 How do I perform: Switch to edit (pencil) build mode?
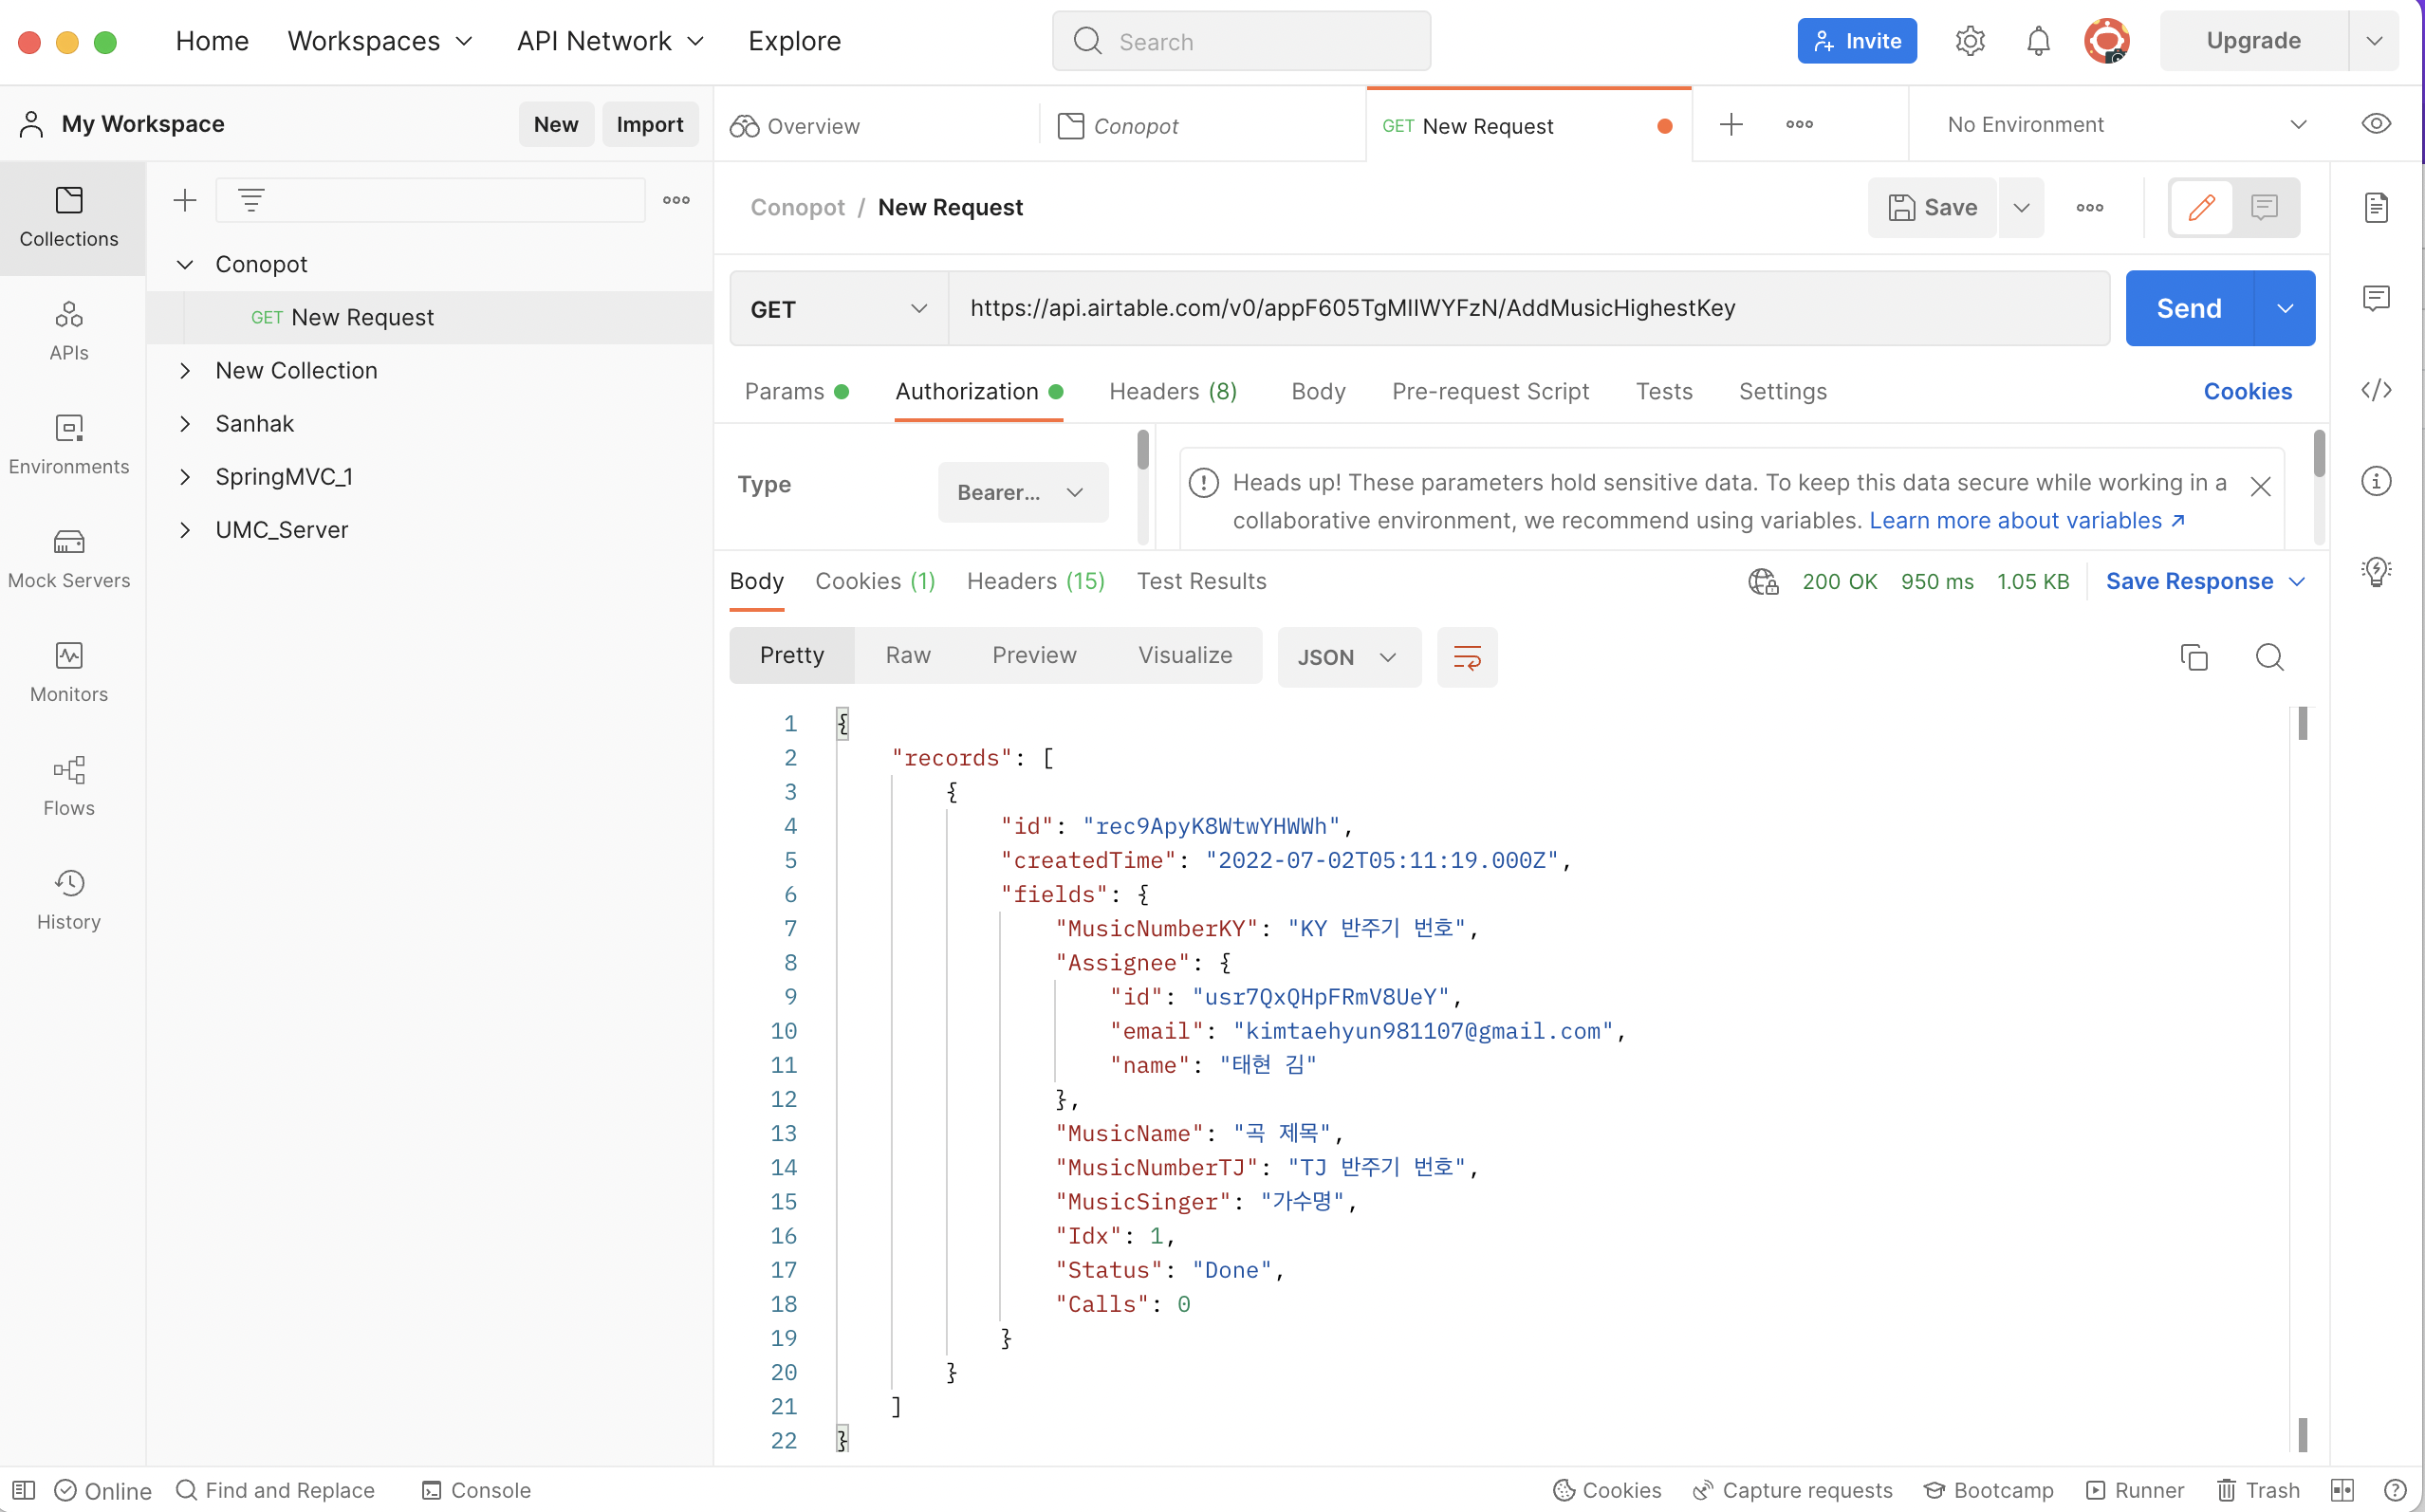(x=2201, y=208)
